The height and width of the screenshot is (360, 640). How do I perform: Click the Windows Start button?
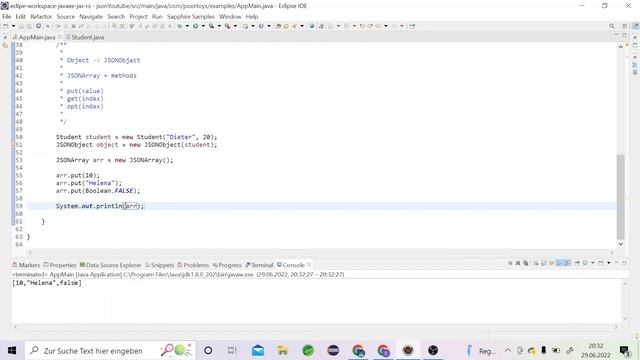[12, 350]
